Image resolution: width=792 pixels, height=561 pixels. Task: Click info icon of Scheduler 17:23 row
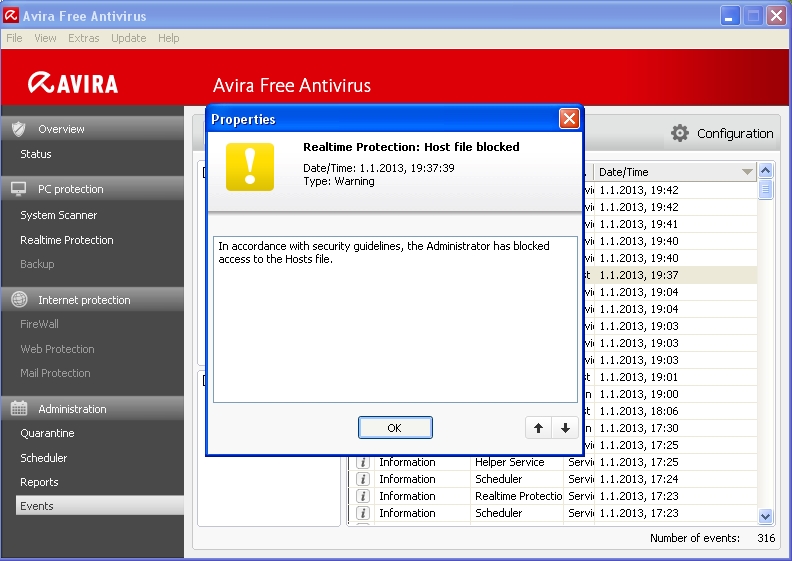click(x=363, y=513)
